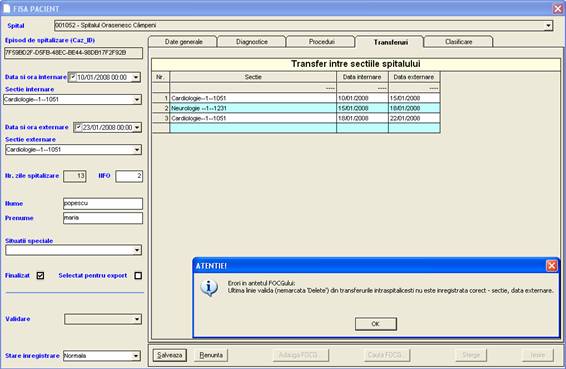Click the Renunta button
Screen dimensions: 566x369
point(211,355)
